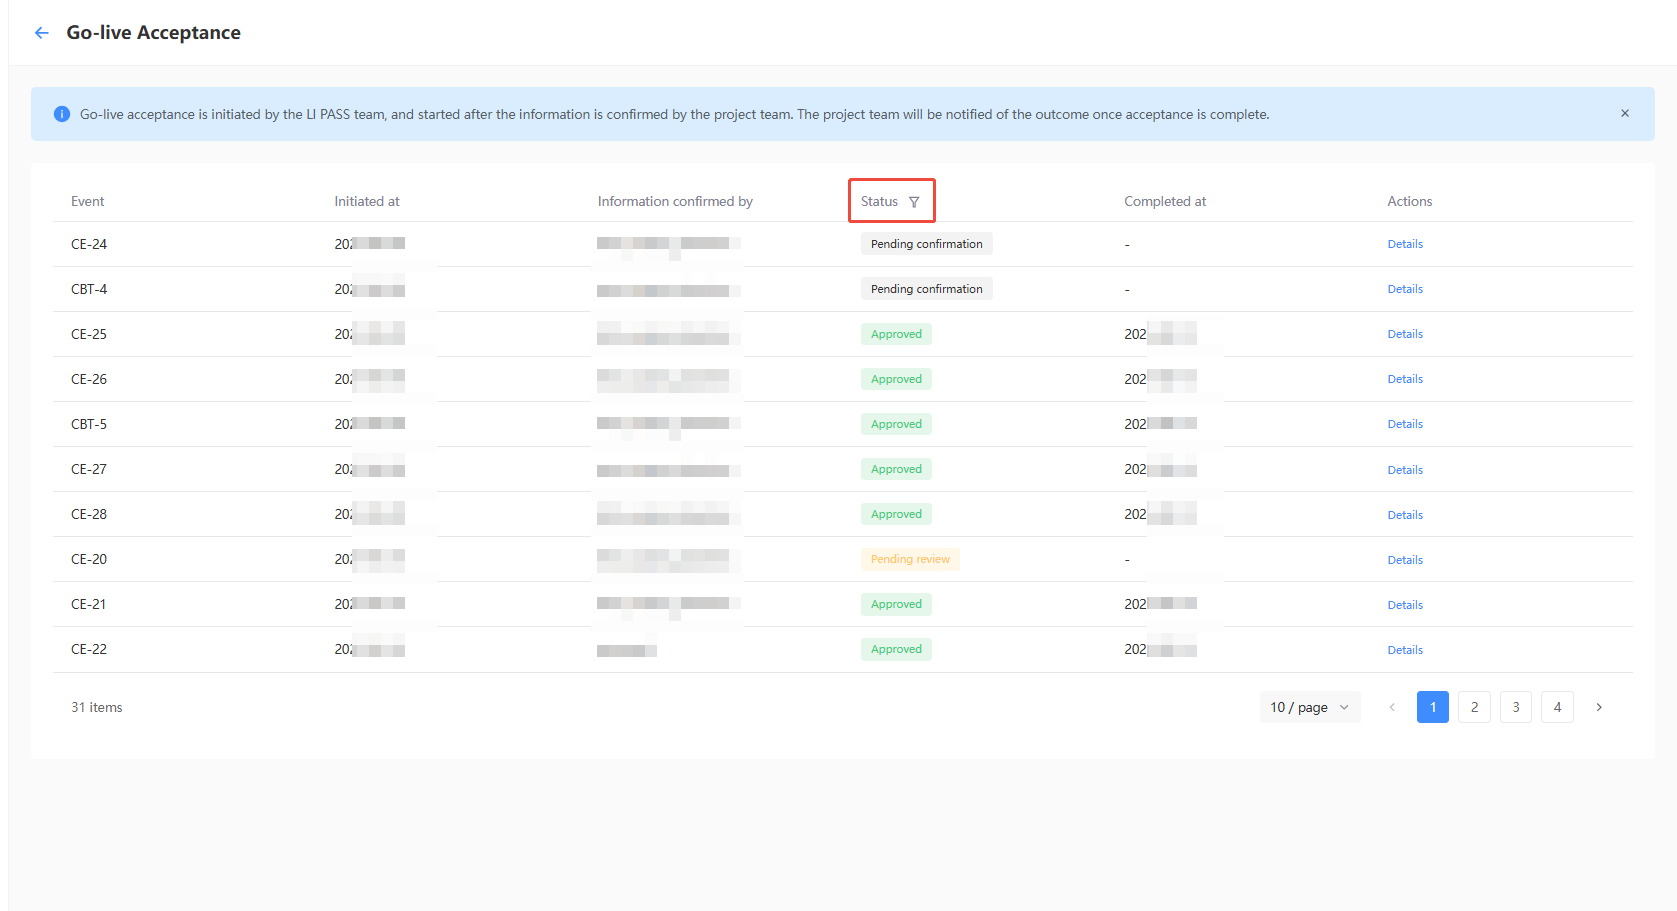Dismiss the blue info banner

(x=1624, y=114)
